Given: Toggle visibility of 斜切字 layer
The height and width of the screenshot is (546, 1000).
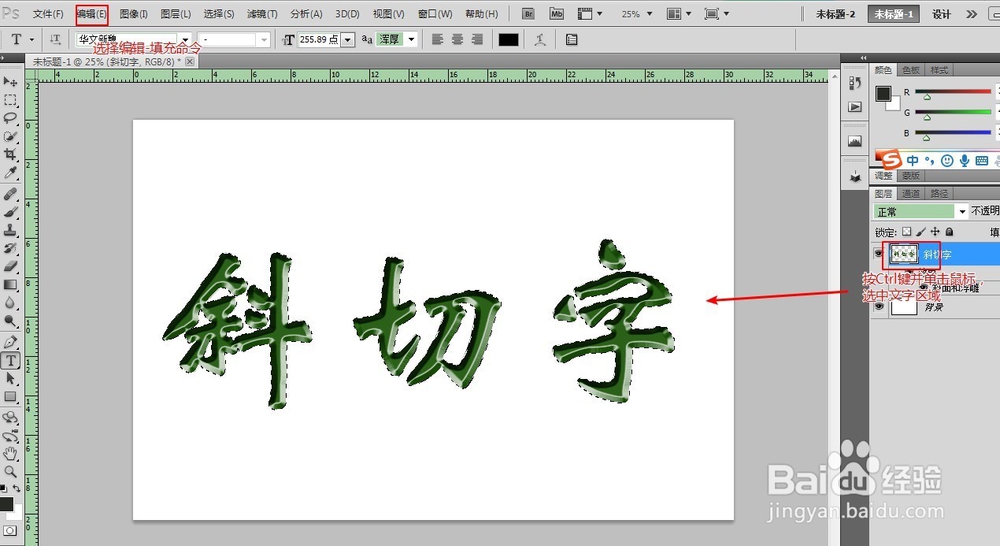Looking at the screenshot, I should [879, 254].
